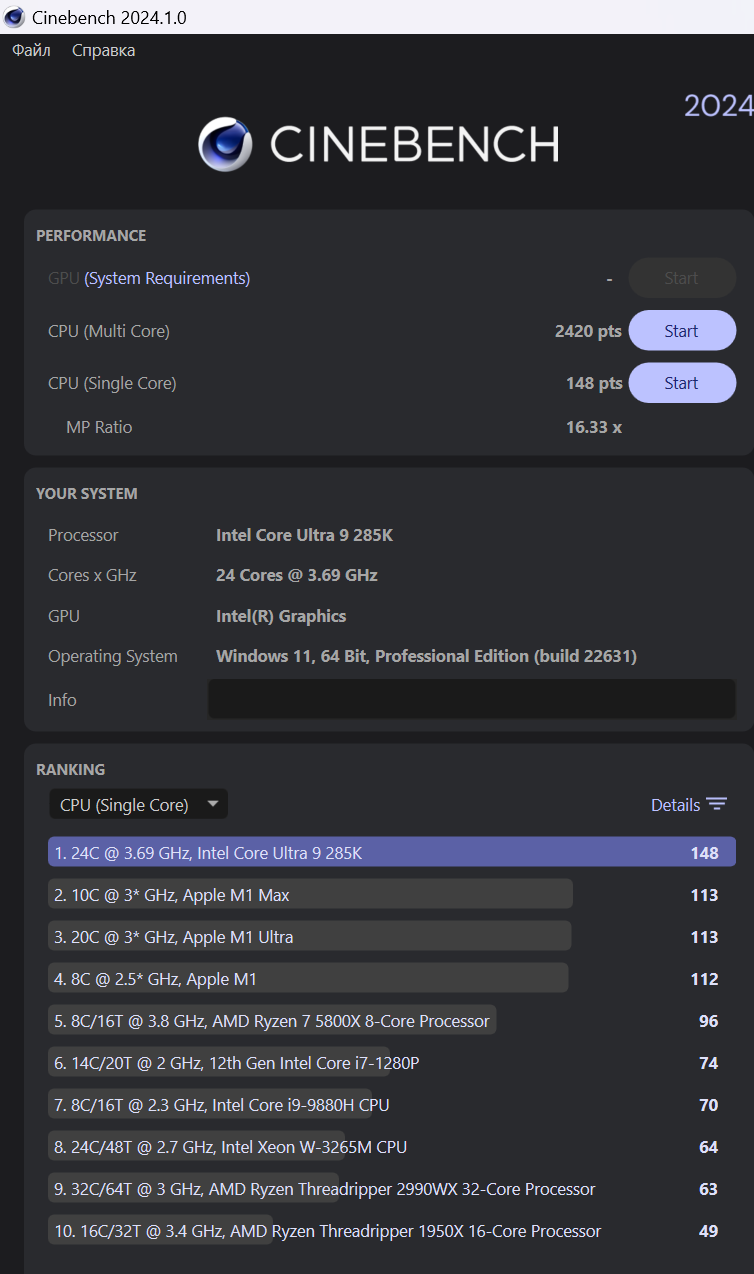Viewport: 754px width, 1274px height.
Task: Select the AMD Ryzen 7 5800X ranking entry
Action: (272, 1021)
